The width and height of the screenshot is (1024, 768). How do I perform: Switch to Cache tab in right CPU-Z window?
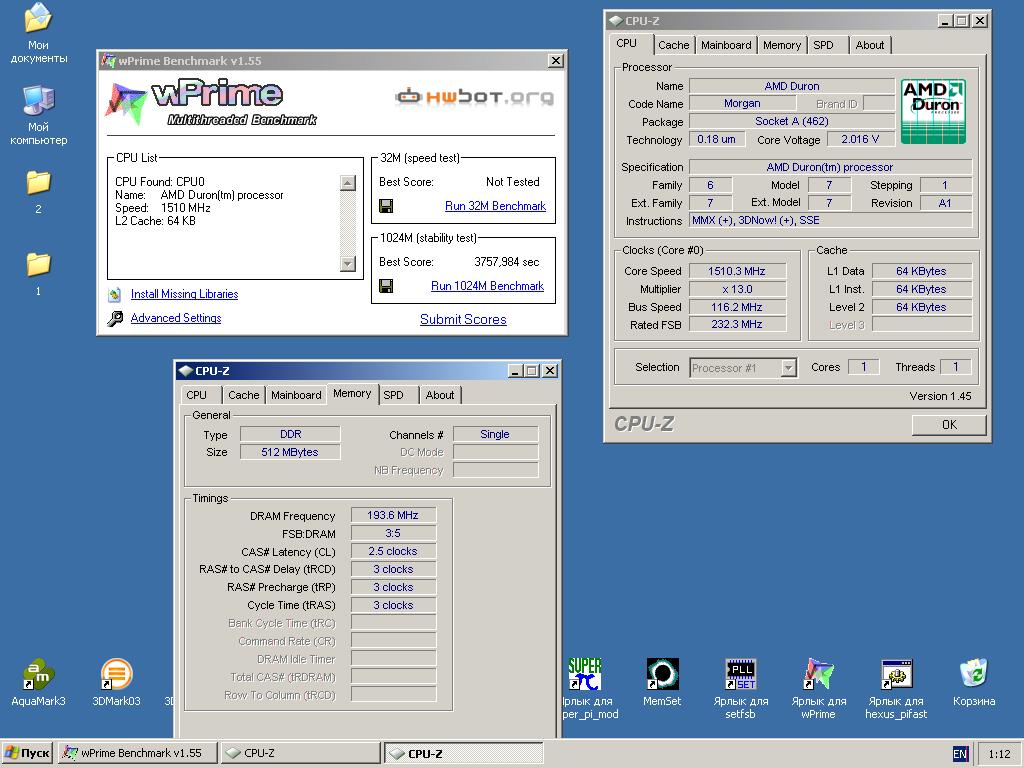click(x=673, y=45)
